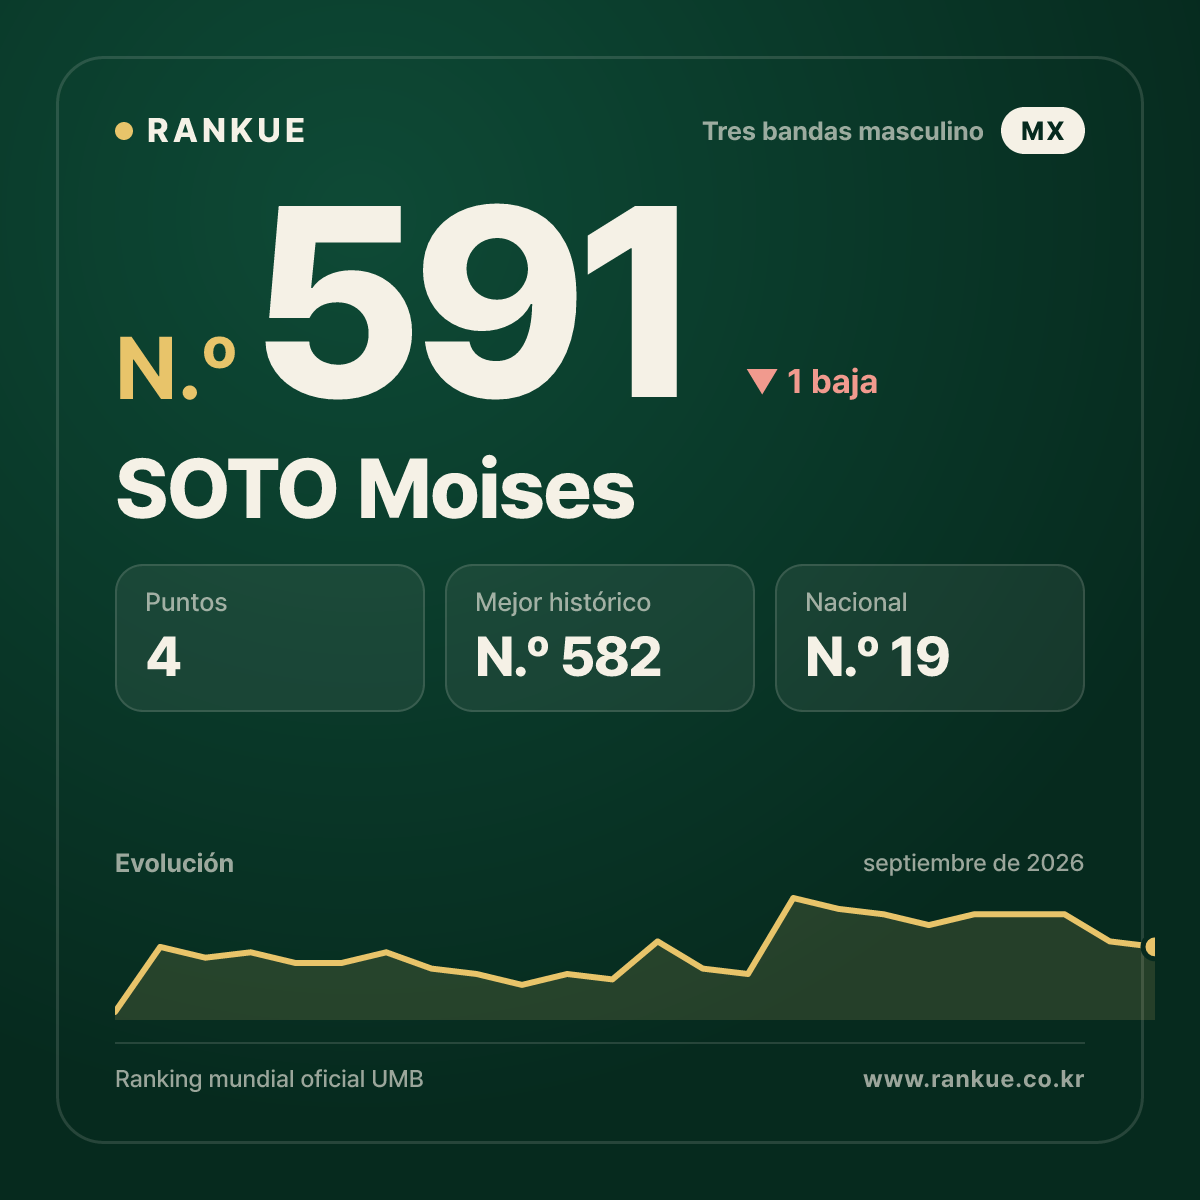
Task: Click the N.º 582 best rank value
Action: point(568,657)
